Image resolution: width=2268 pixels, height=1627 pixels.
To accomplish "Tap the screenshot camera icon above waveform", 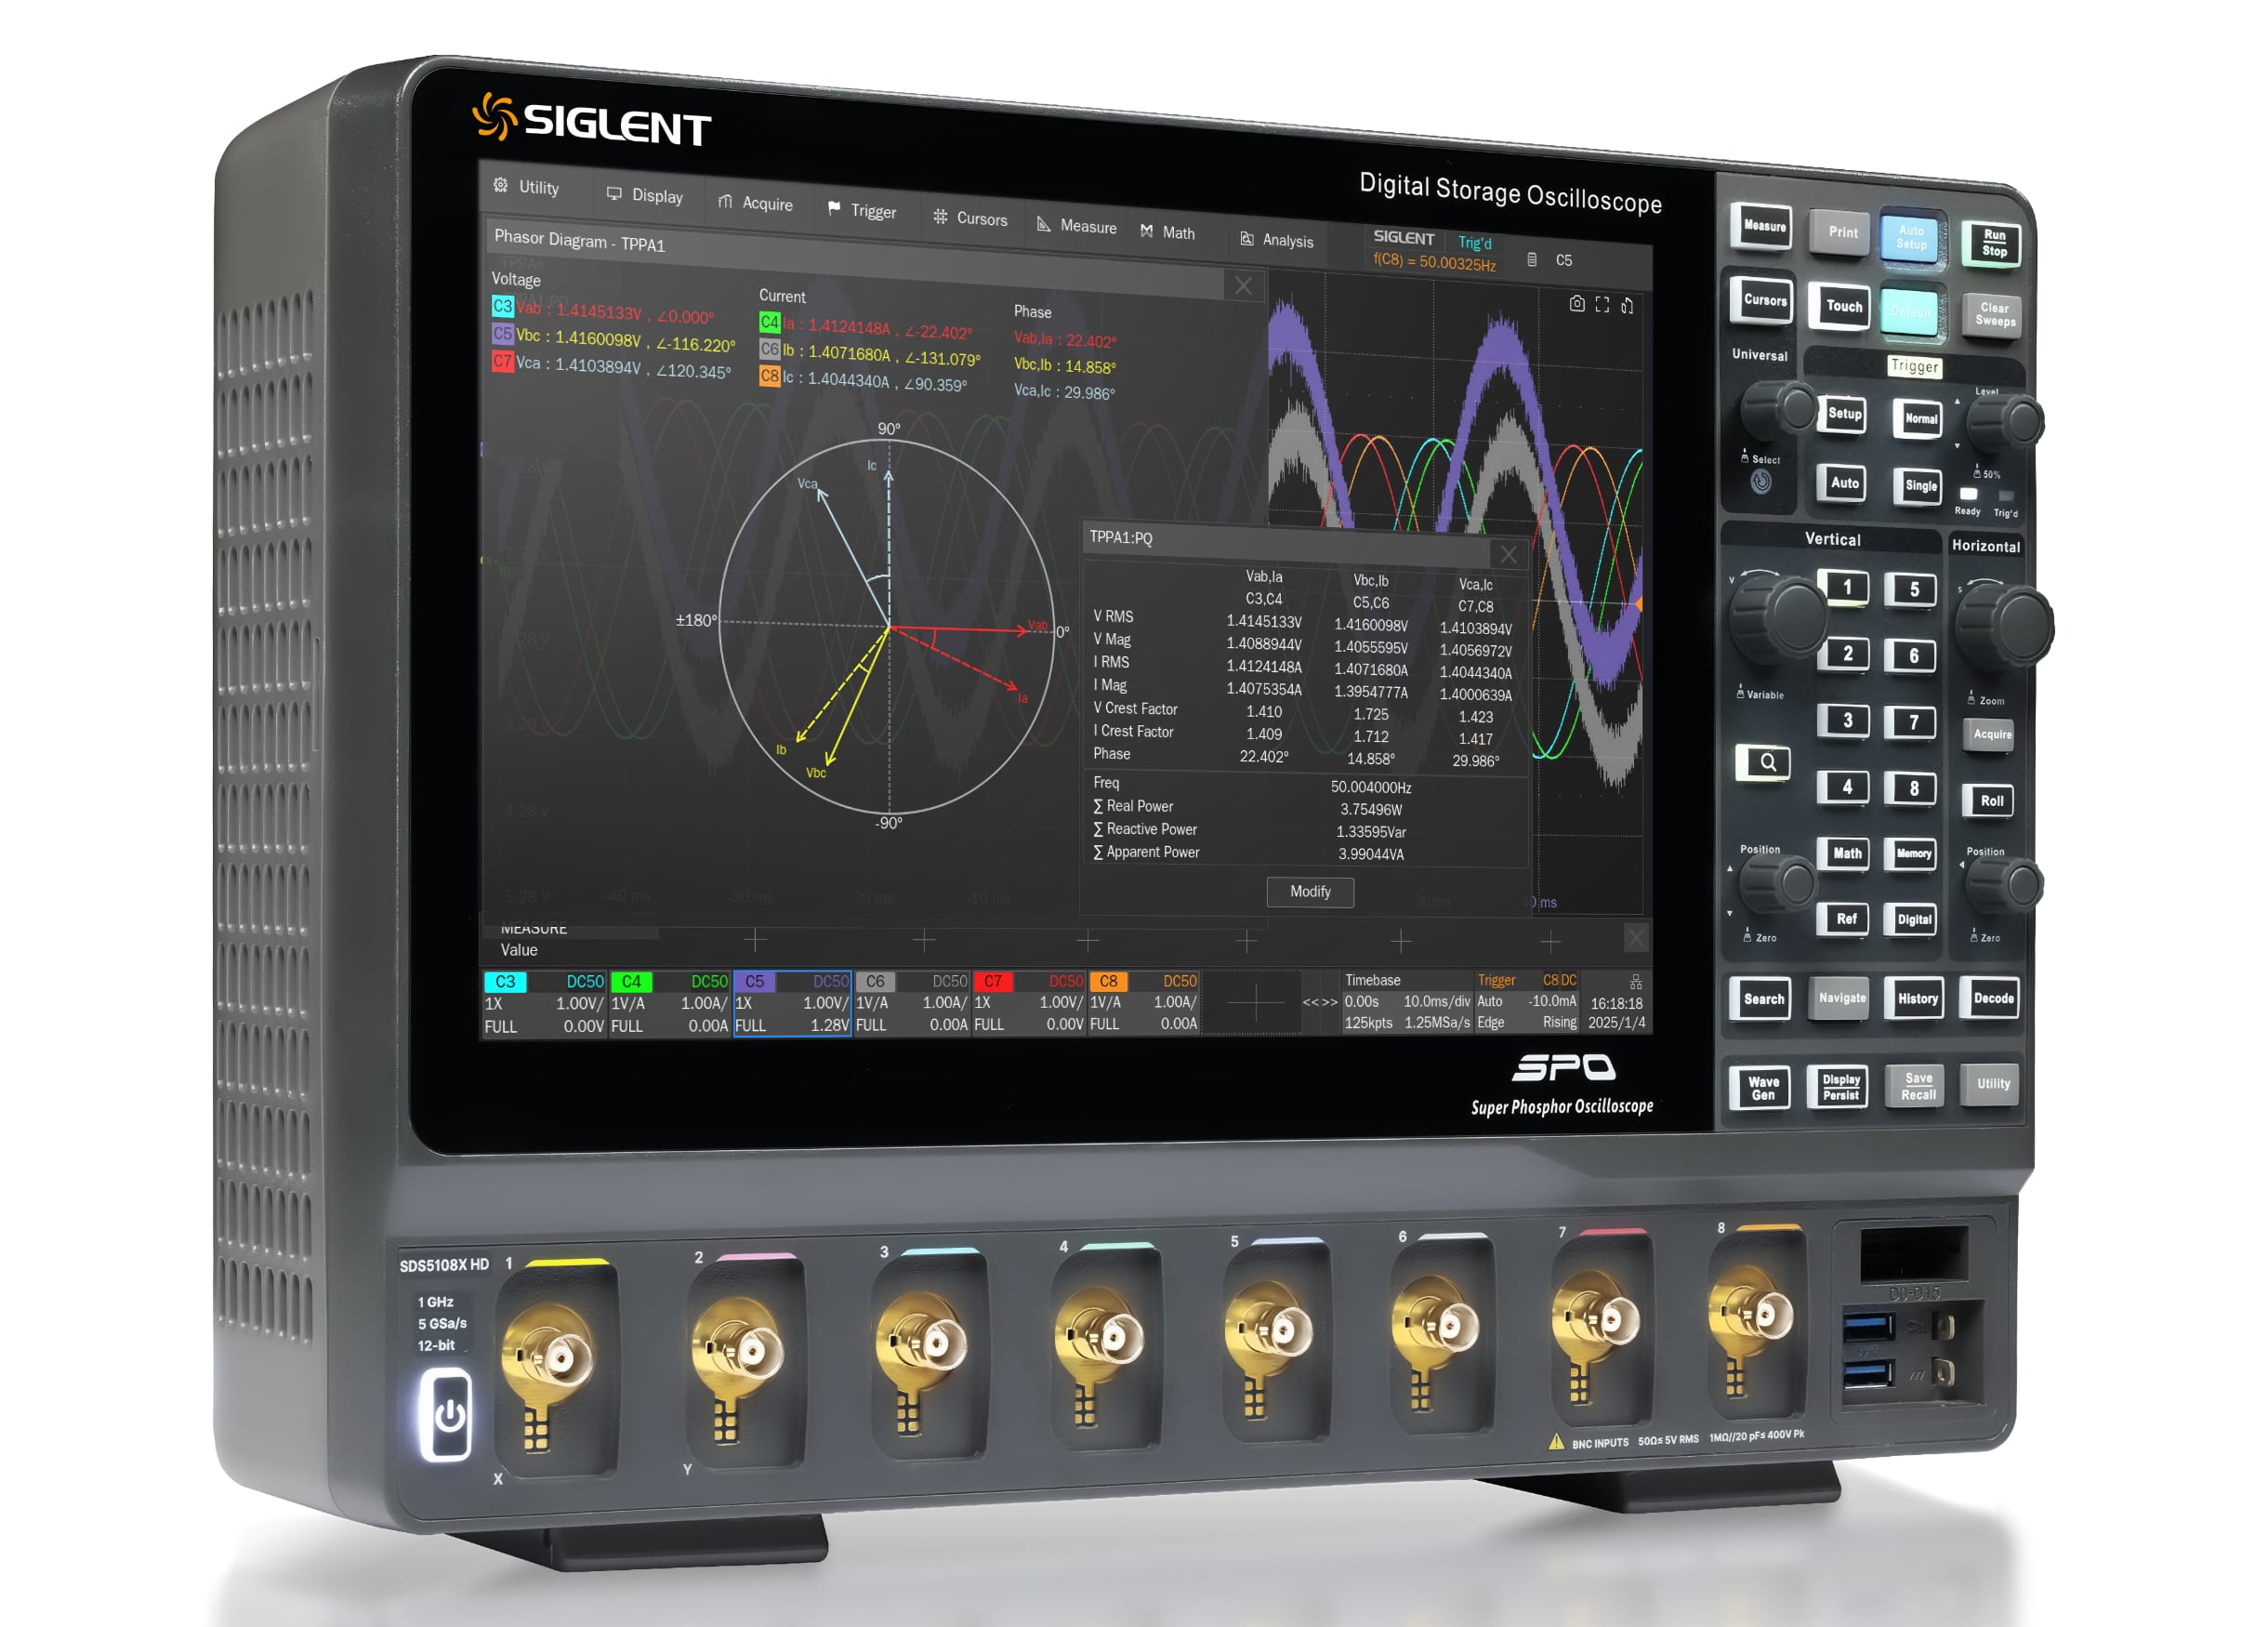I will coord(1576,304).
